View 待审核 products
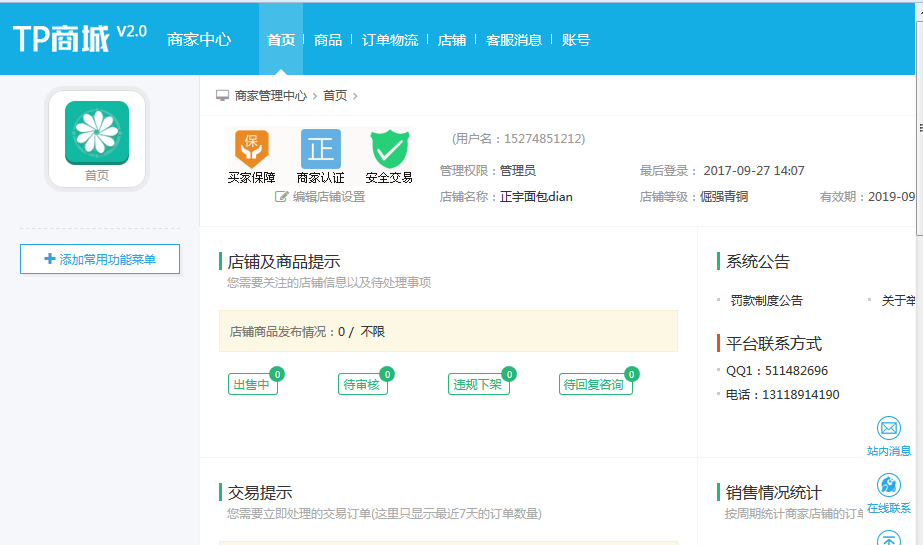This screenshot has width=923, height=545. coord(362,385)
